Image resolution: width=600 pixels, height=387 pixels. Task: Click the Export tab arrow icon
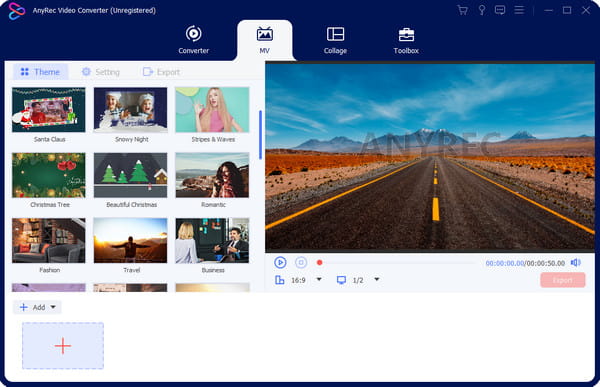pyautogui.click(x=148, y=72)
